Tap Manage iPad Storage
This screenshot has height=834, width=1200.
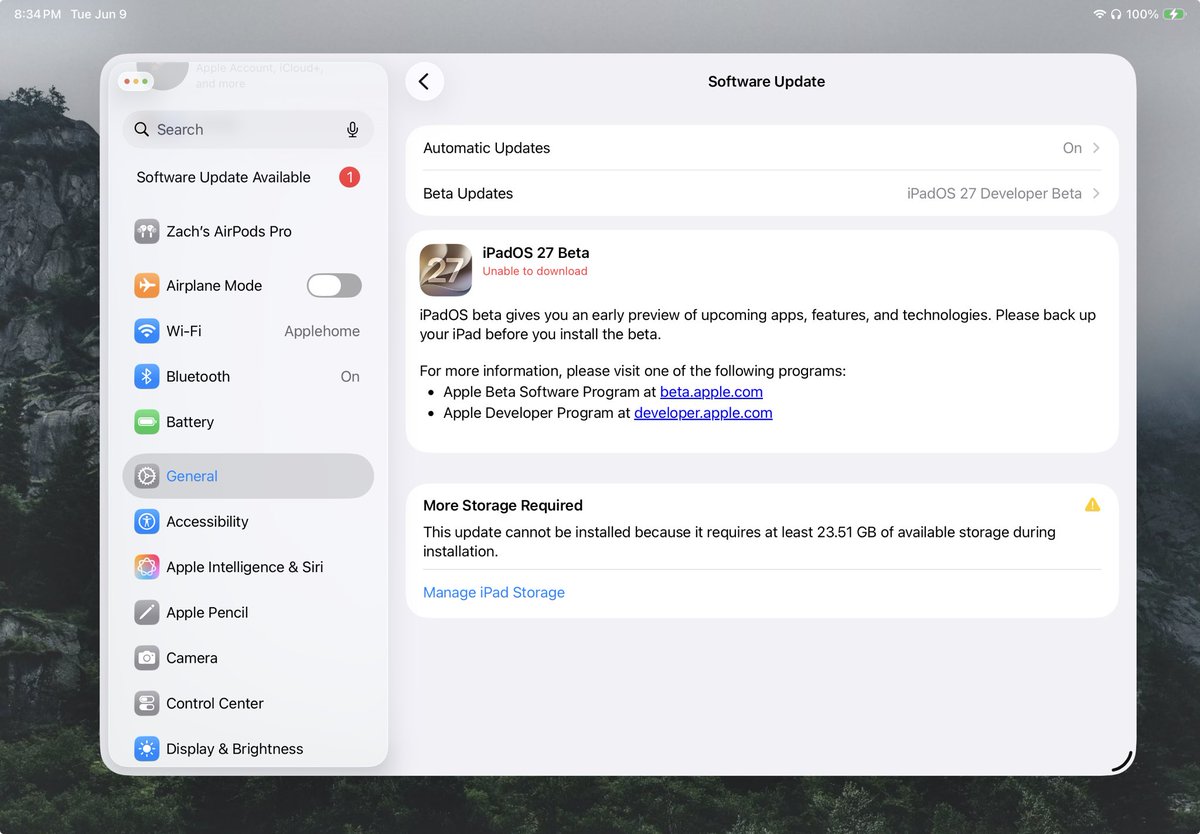(x=494, y=593)
